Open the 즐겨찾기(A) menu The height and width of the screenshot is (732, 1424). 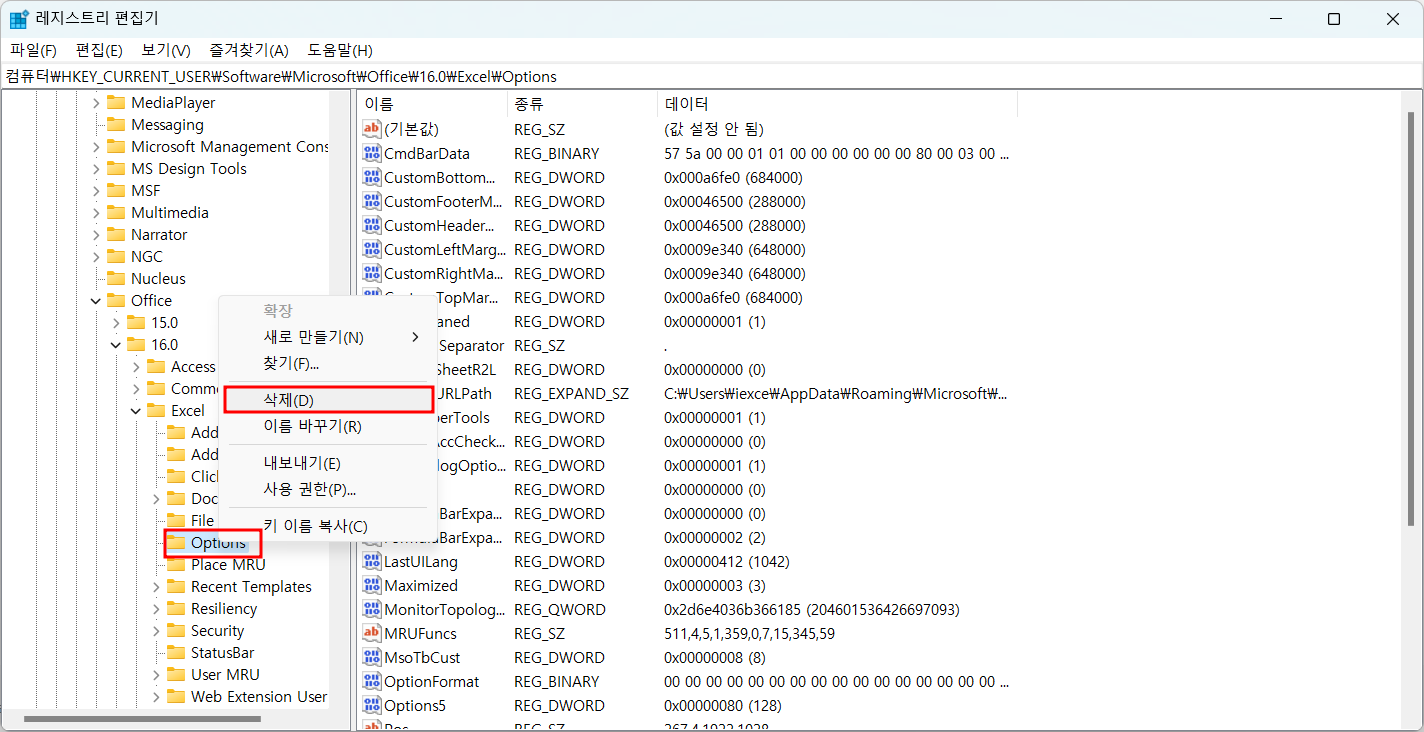pos(249,50)
